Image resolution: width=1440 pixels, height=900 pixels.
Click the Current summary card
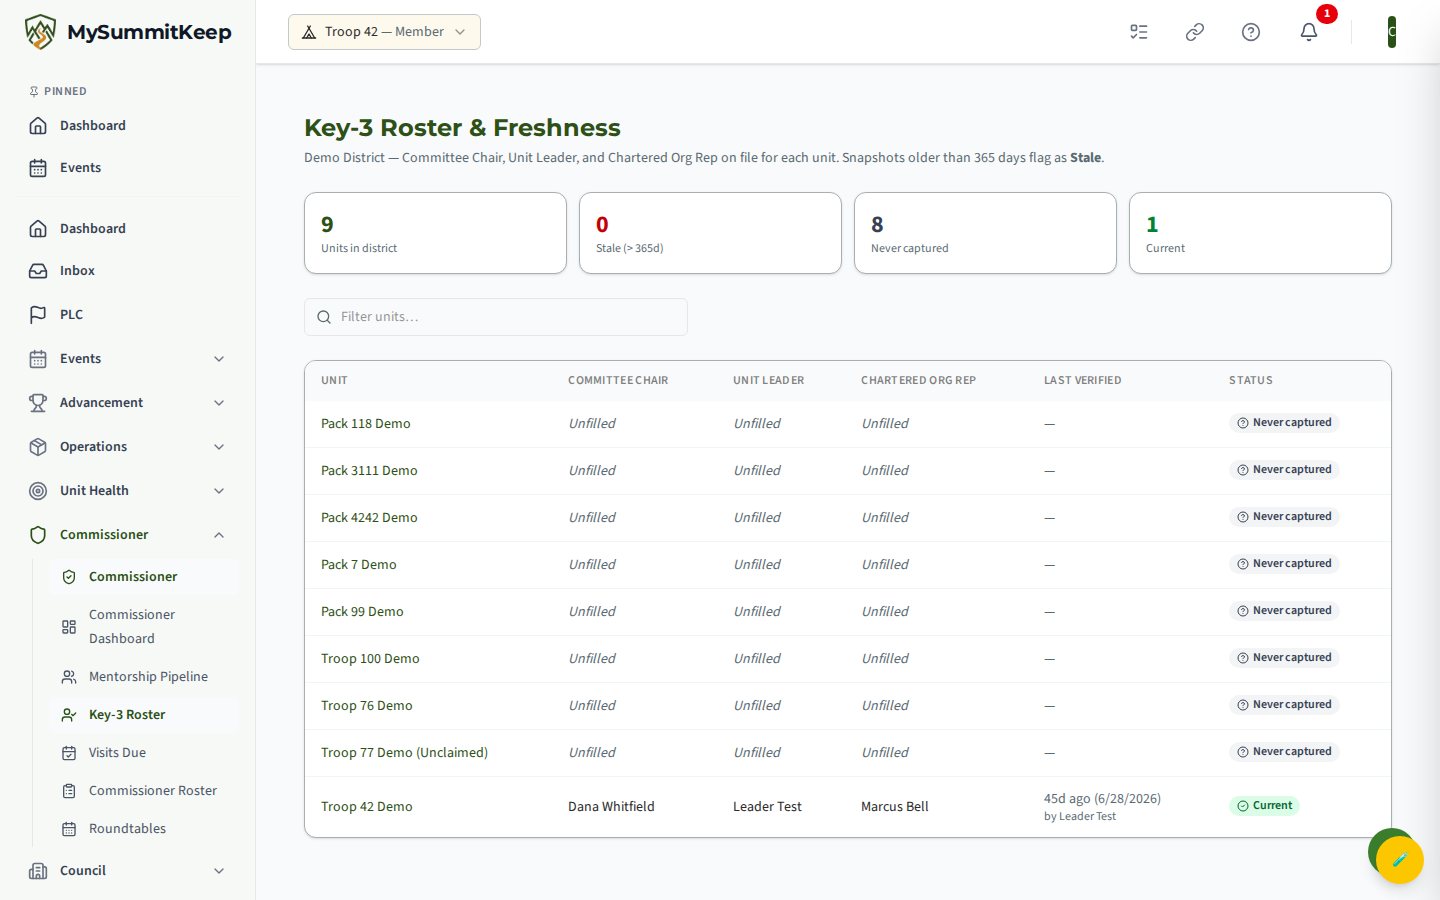(x=1260, y=233)
